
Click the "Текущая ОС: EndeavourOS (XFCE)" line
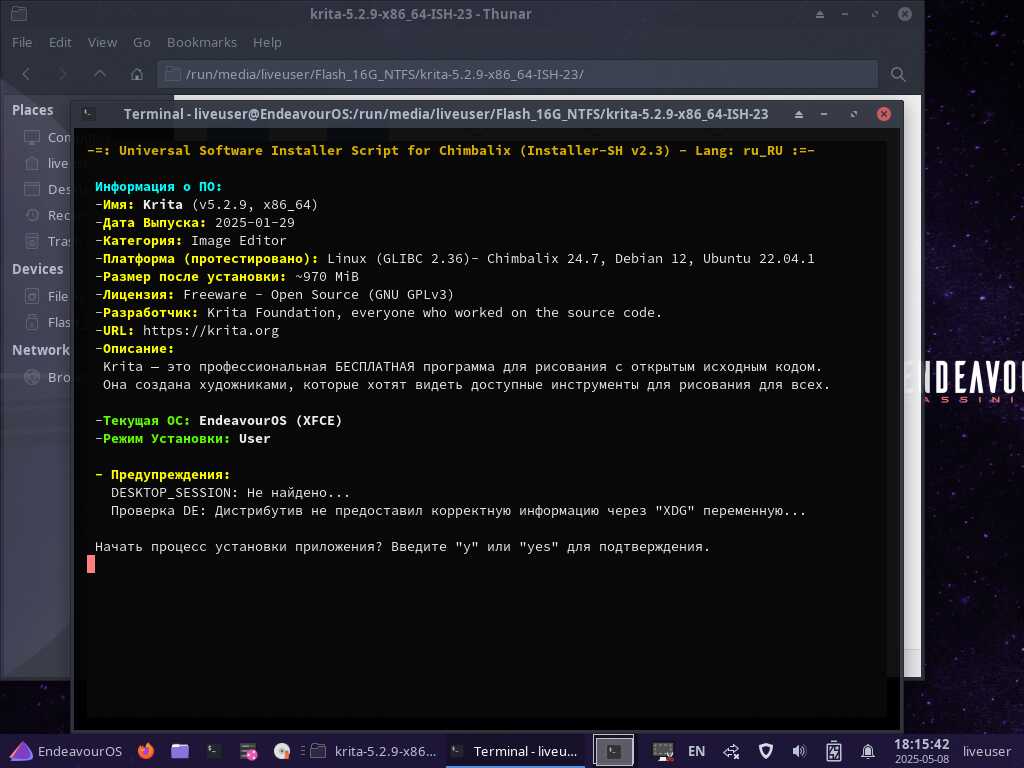(x=219, y=421)
